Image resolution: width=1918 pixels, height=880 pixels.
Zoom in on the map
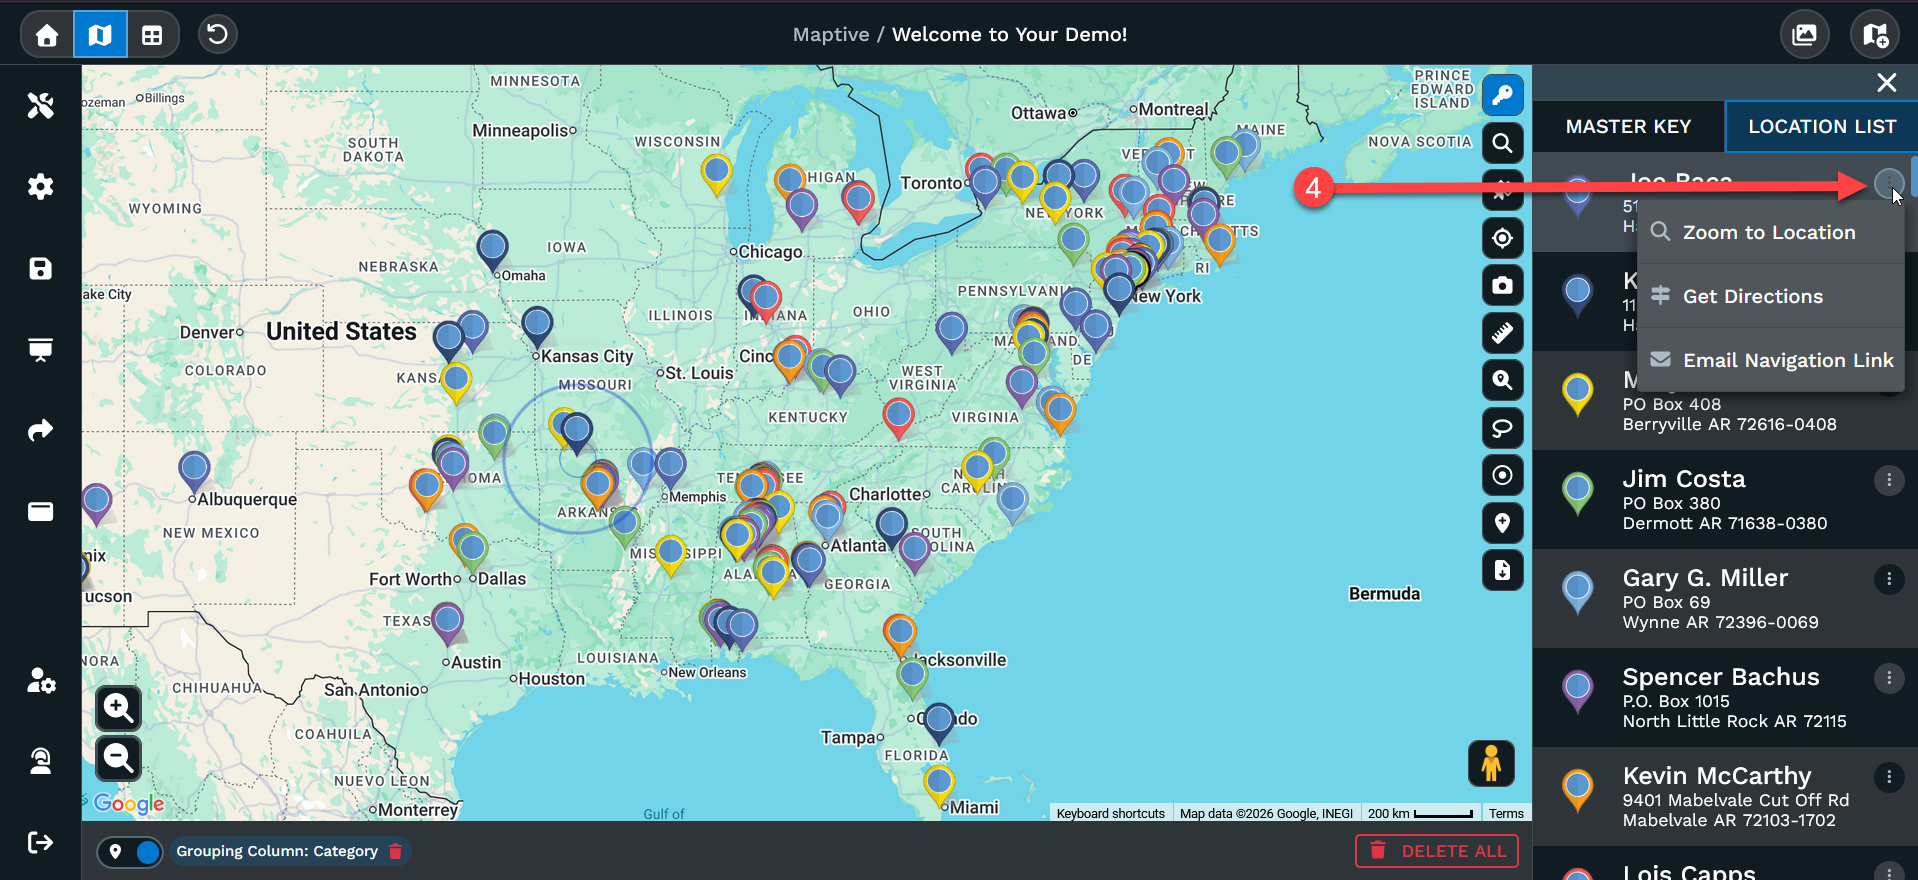118,708
